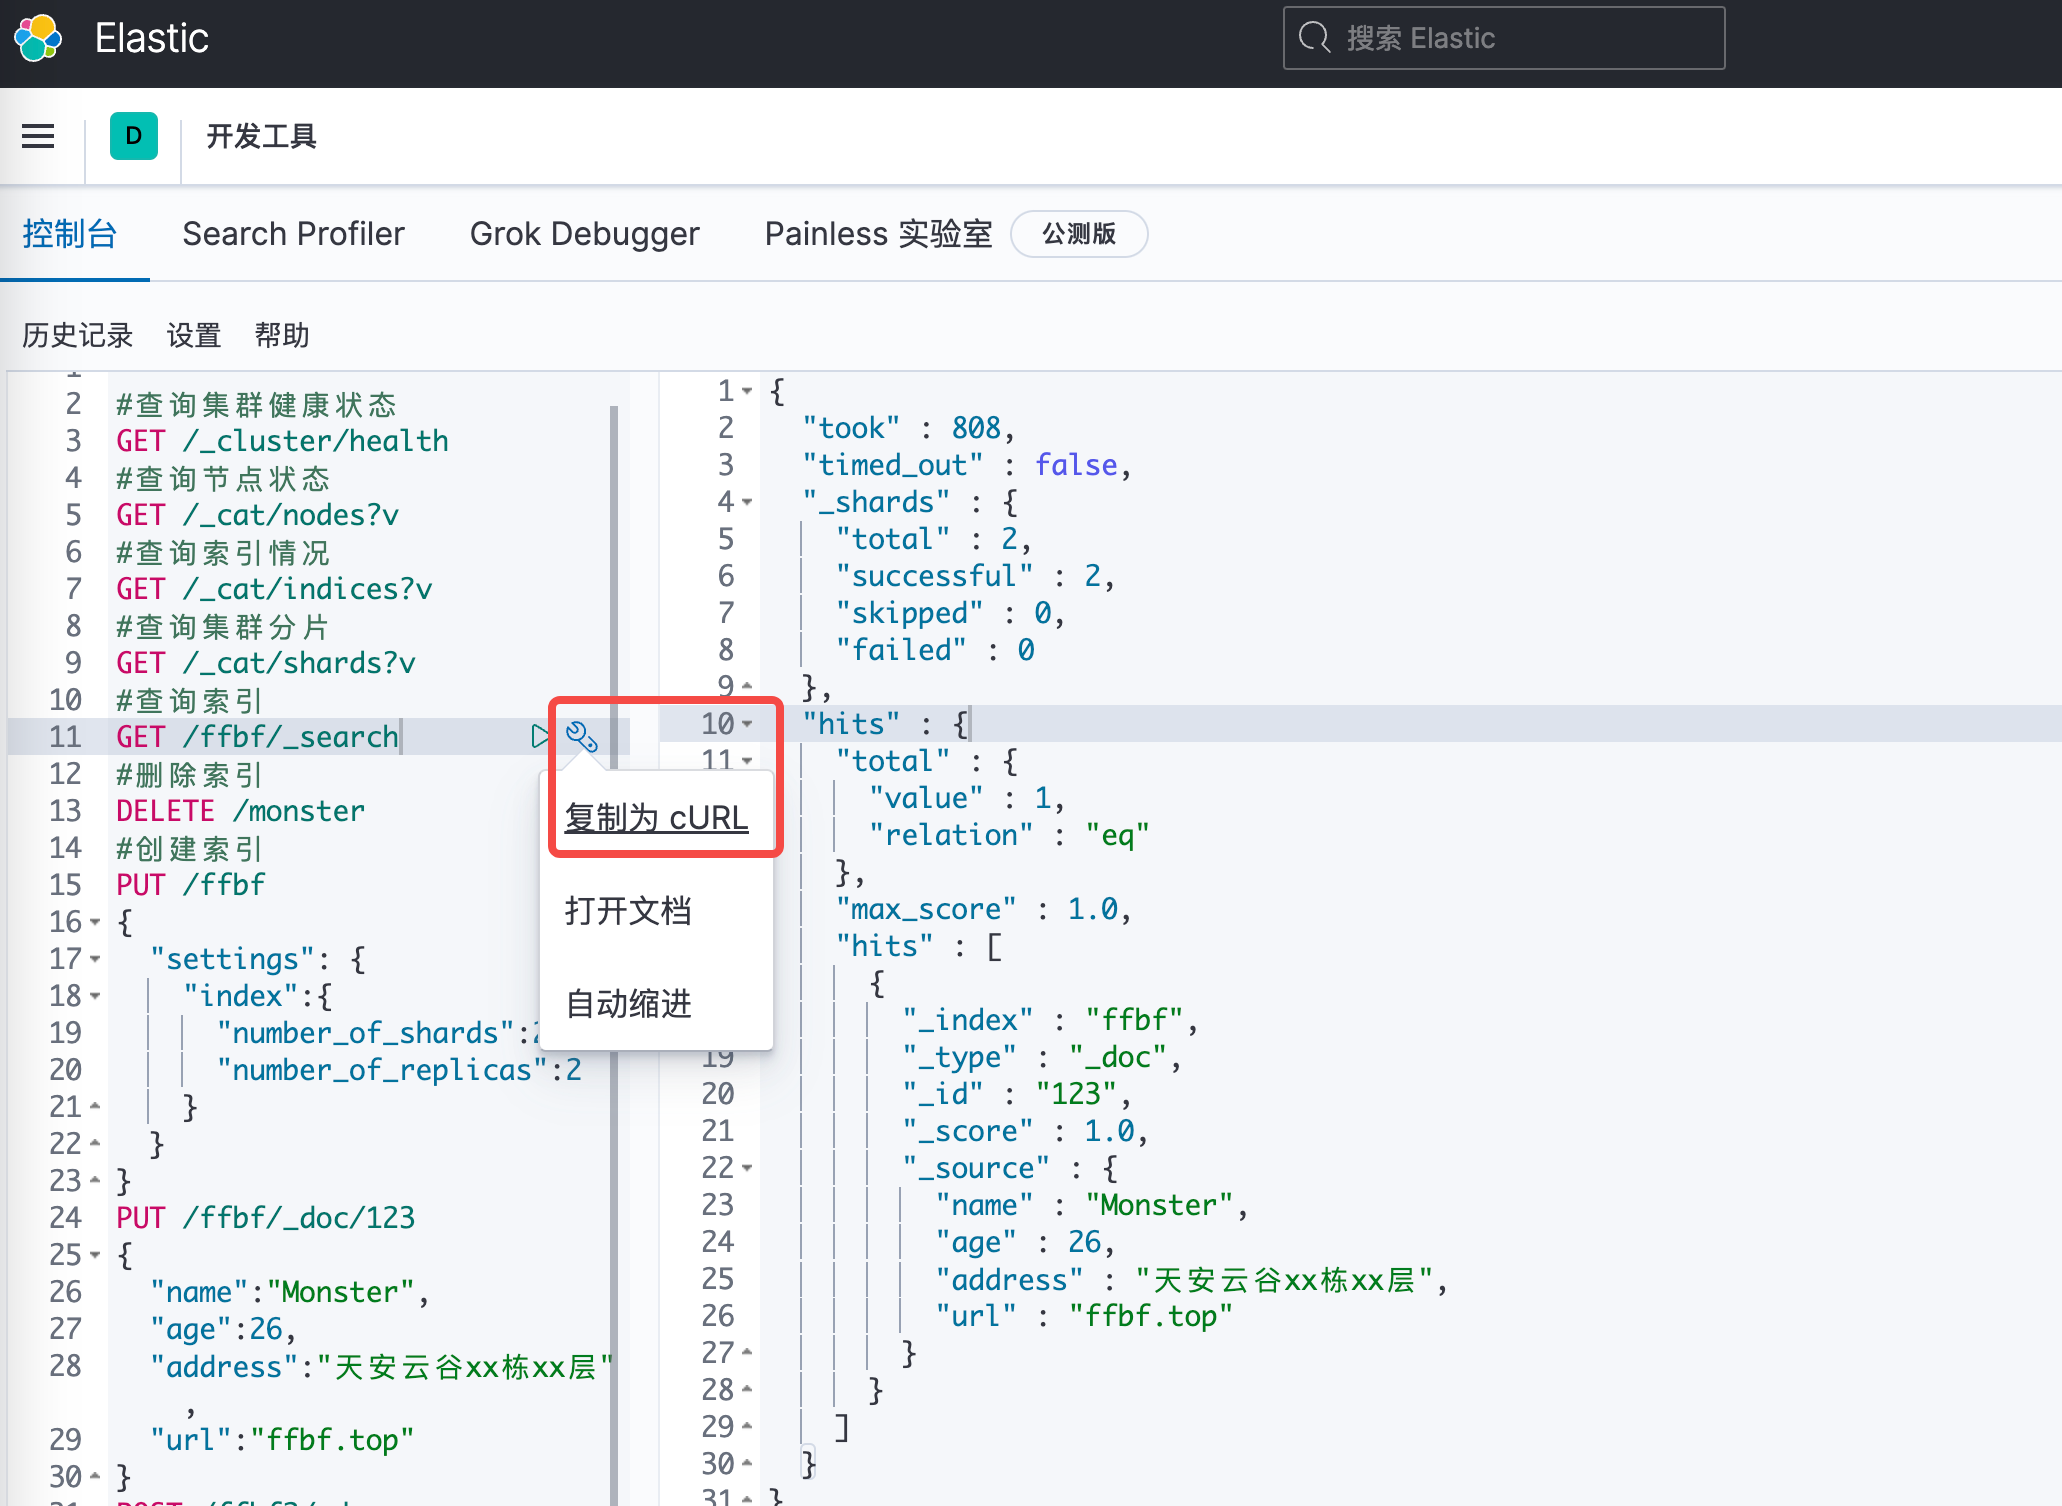
Task: Open the Search Profiler tab
Action: 293,234
